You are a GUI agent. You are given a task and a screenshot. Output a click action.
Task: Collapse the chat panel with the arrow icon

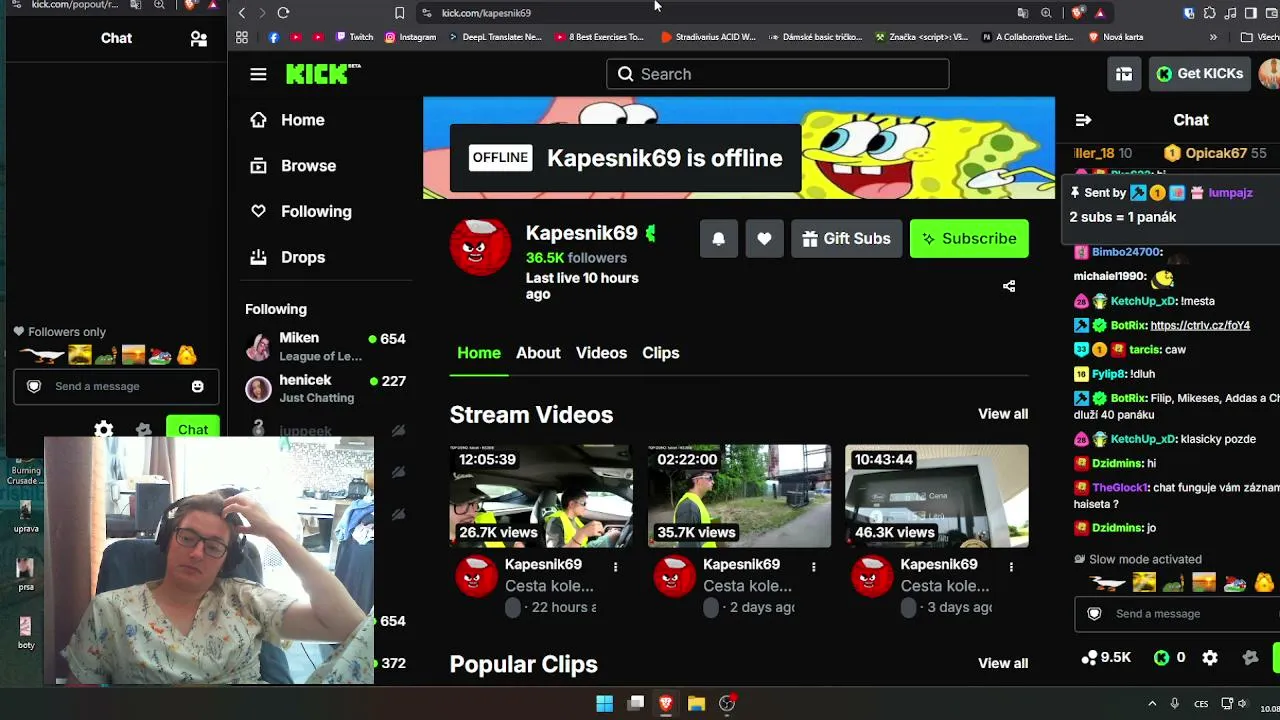[1083, 120]
